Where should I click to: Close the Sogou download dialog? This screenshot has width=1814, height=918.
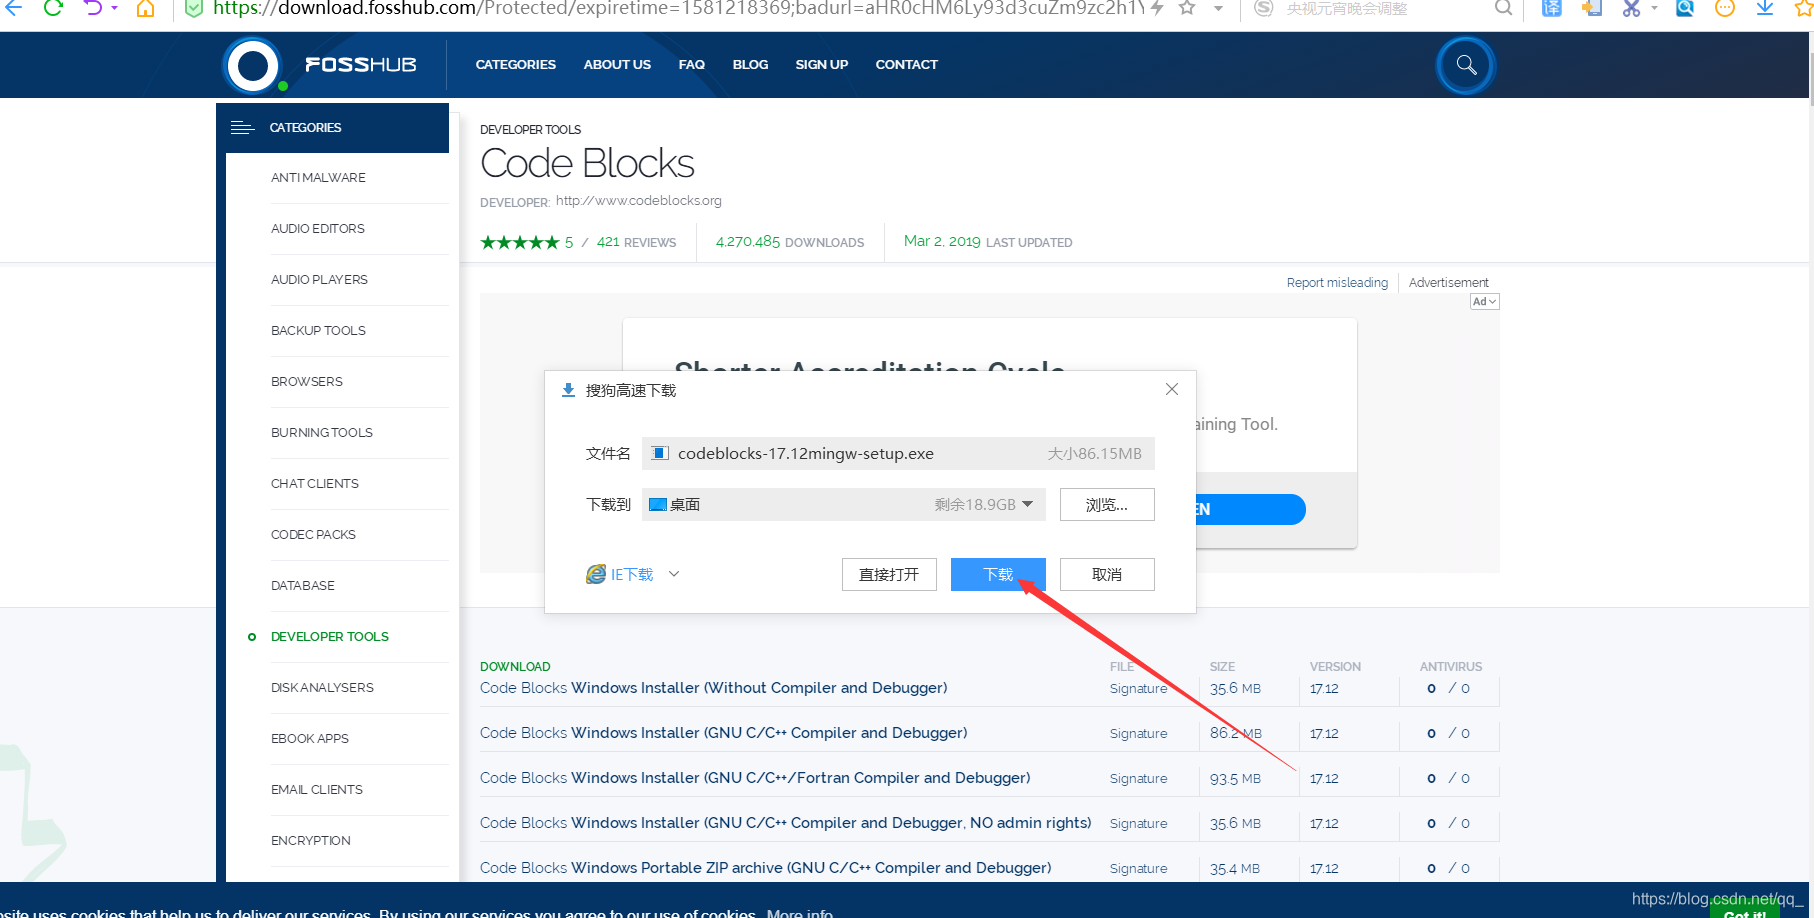[x=1172, y=389]
